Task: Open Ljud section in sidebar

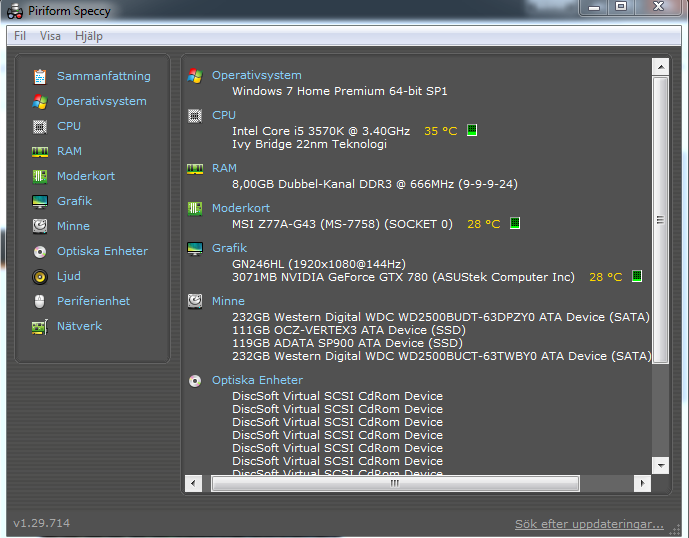Action: point(69,276)
